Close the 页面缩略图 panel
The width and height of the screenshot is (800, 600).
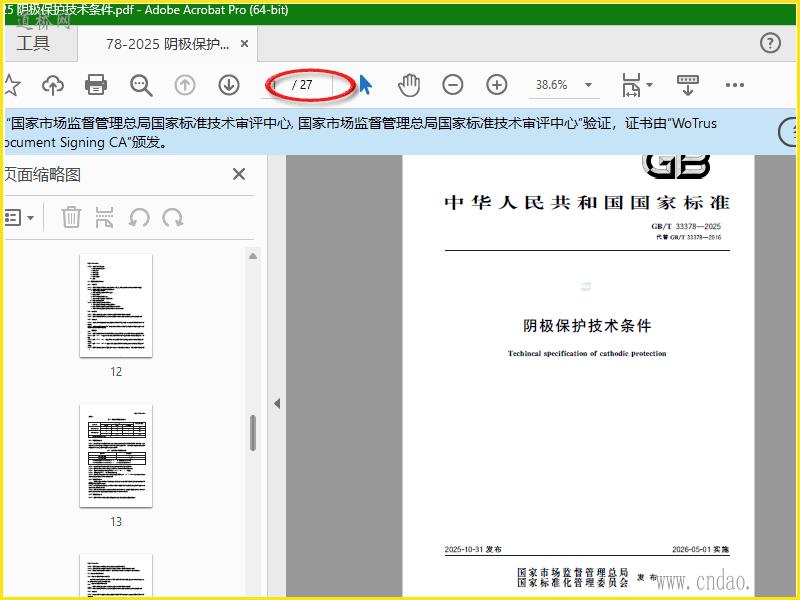pos(239,174)
